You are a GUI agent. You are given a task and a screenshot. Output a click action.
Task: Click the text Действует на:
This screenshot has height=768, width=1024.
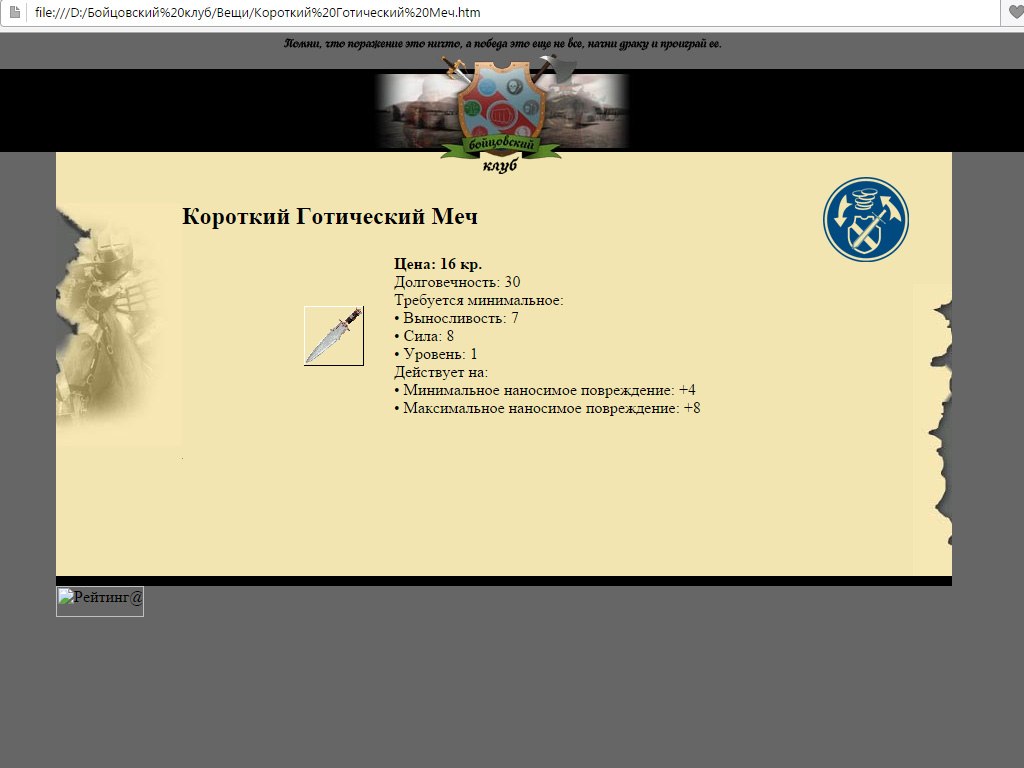coord(441,372)
